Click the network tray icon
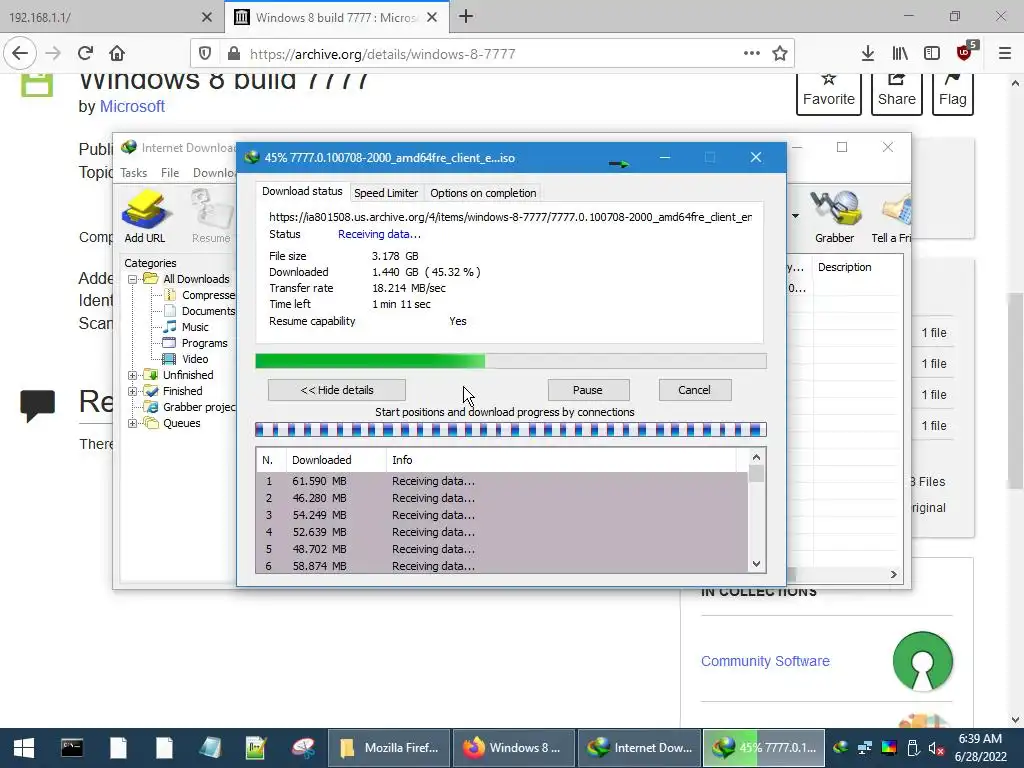This screenshot has height=768, width=1024. pos(865,748)
